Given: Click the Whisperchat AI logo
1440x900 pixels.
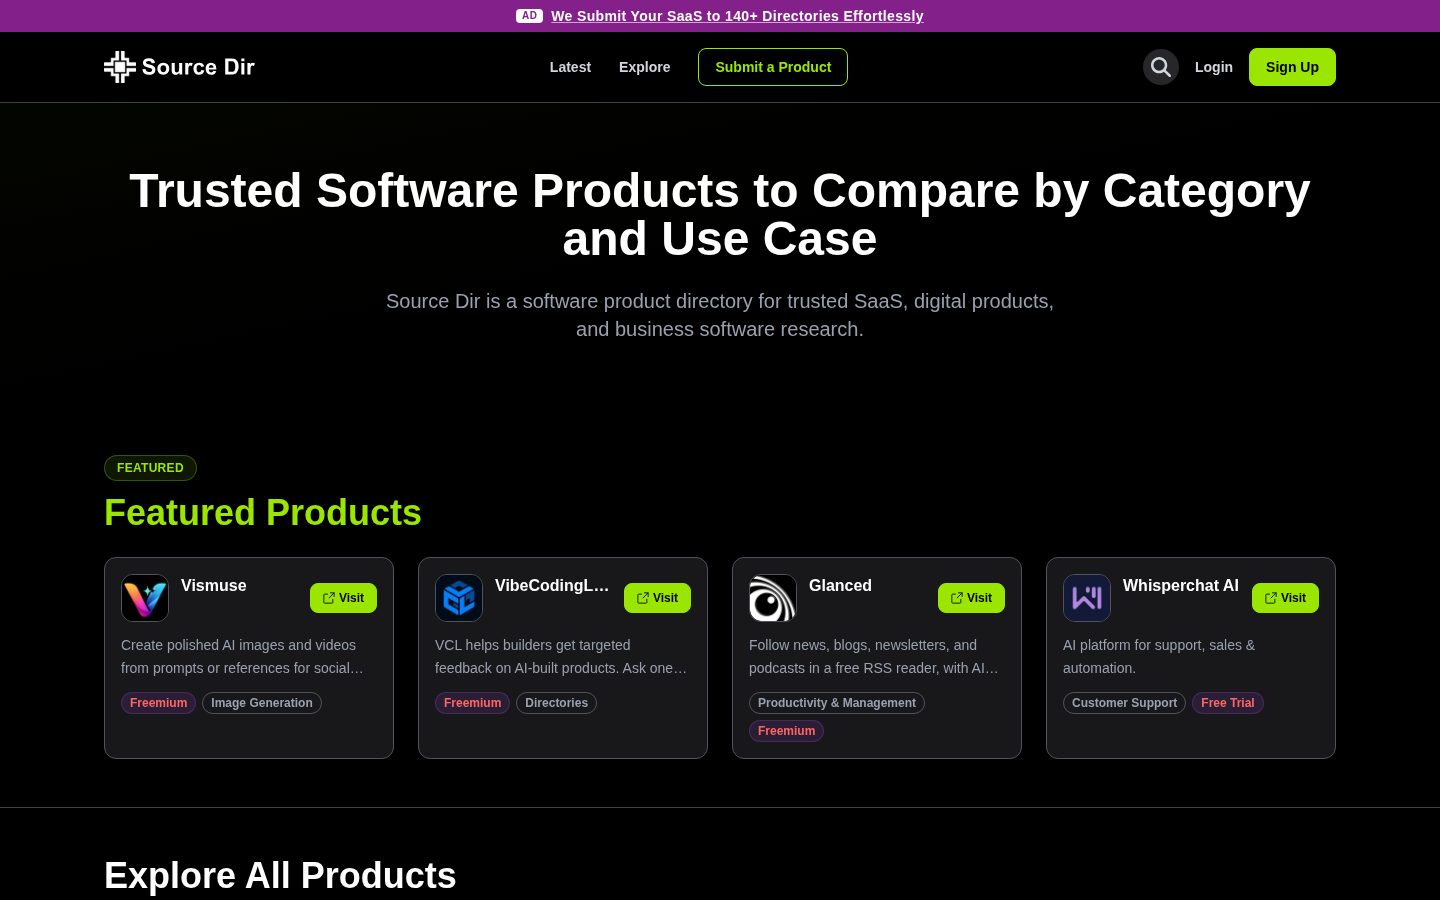Looking at the screenshot, I should [1087, 598].
